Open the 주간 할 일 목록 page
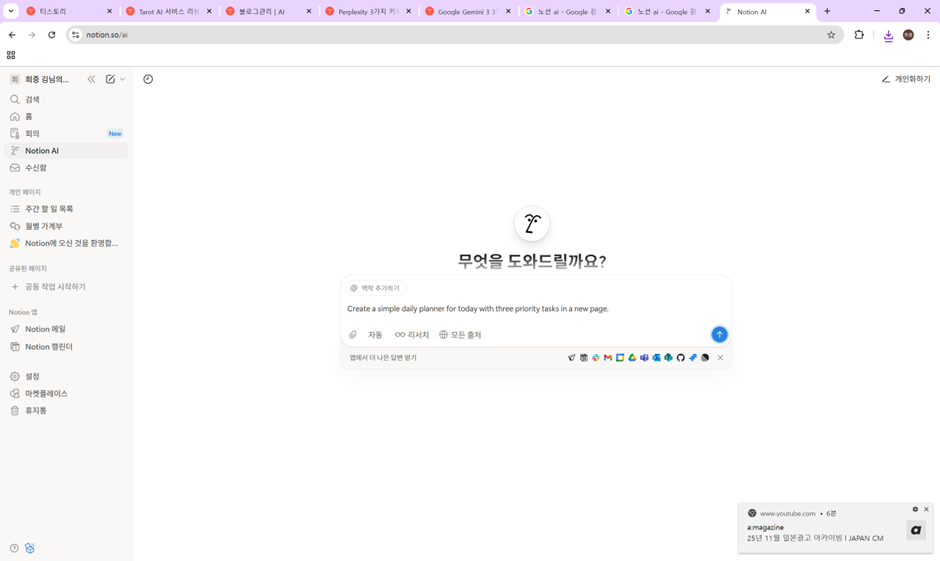The width and height of the screenshot is (940, 561). click(66, 209)
